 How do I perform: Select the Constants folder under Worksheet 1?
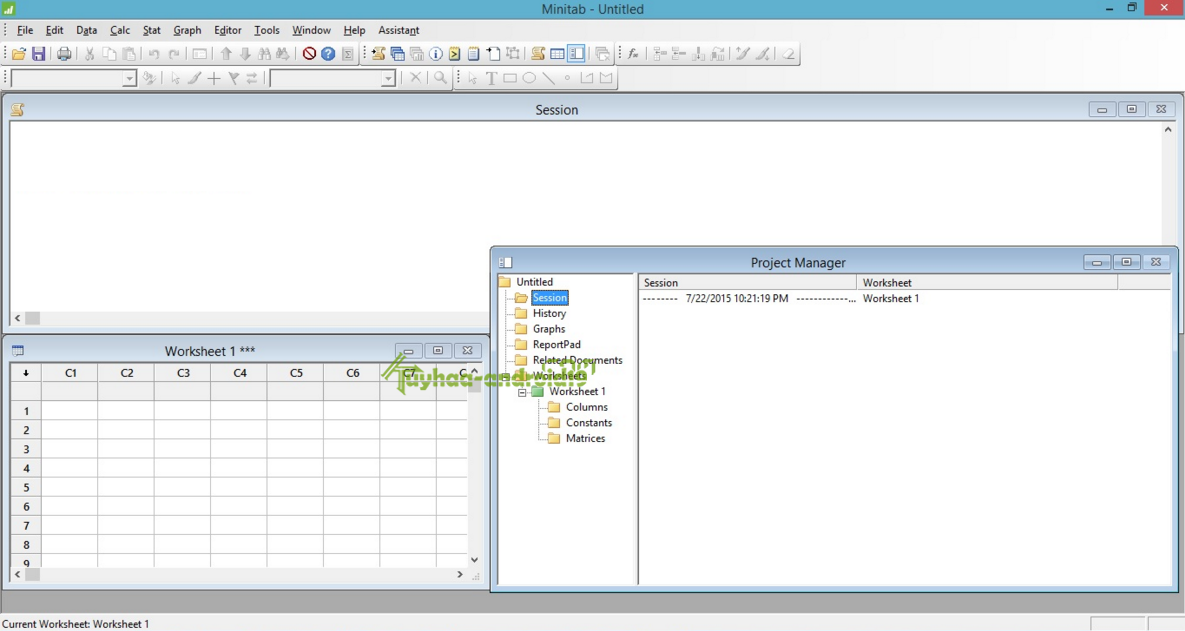[x=589, y=423]
